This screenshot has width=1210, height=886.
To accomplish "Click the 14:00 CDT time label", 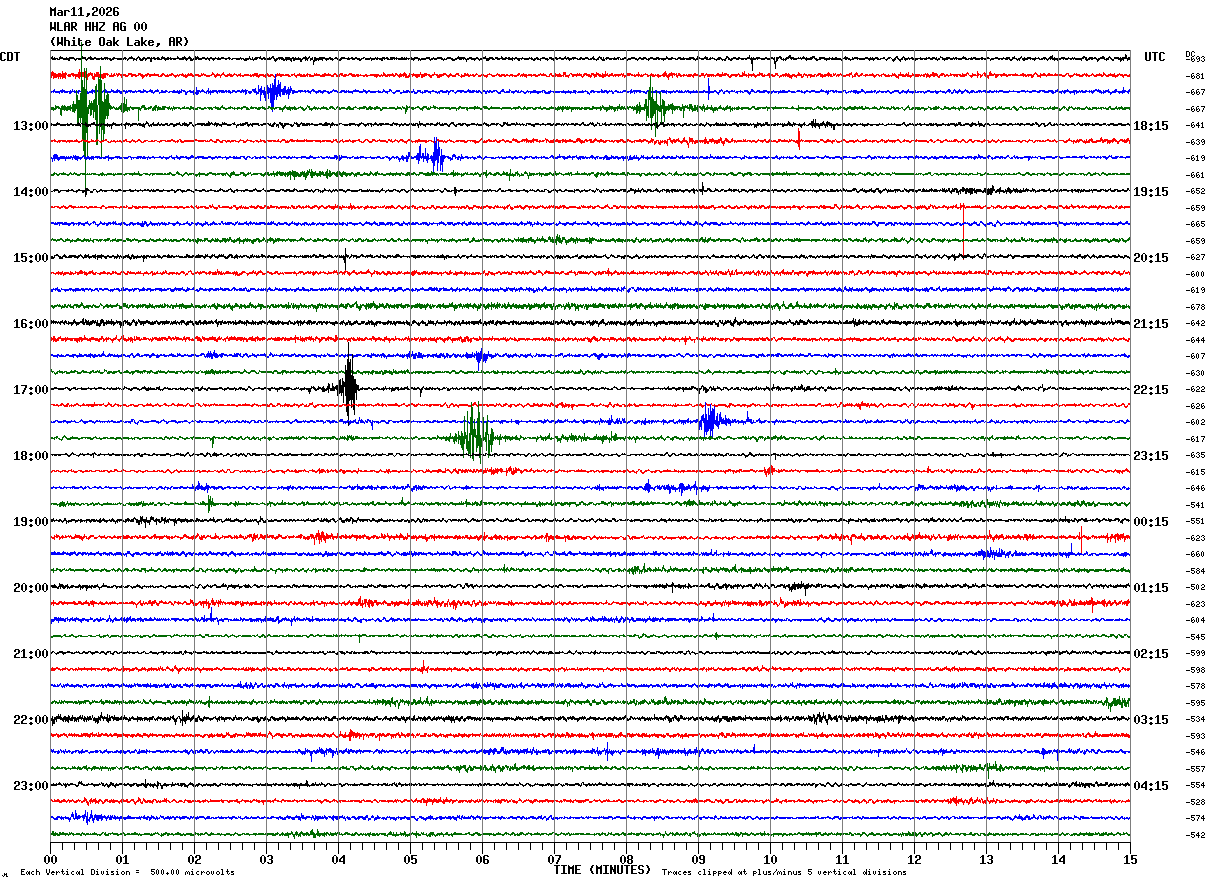I will tap(30, 192).
